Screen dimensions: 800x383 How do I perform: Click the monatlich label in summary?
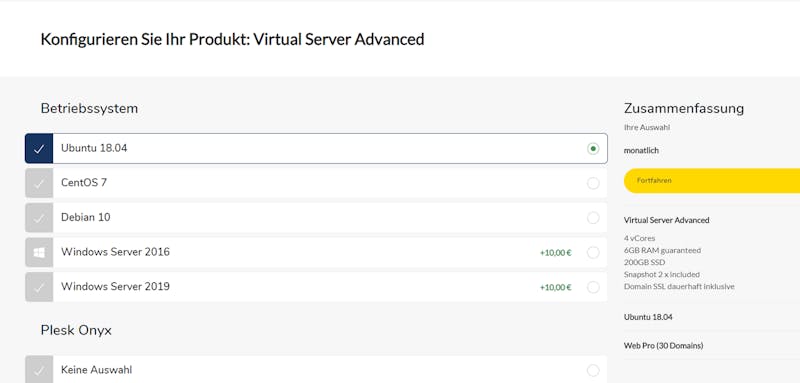(641, 150)
